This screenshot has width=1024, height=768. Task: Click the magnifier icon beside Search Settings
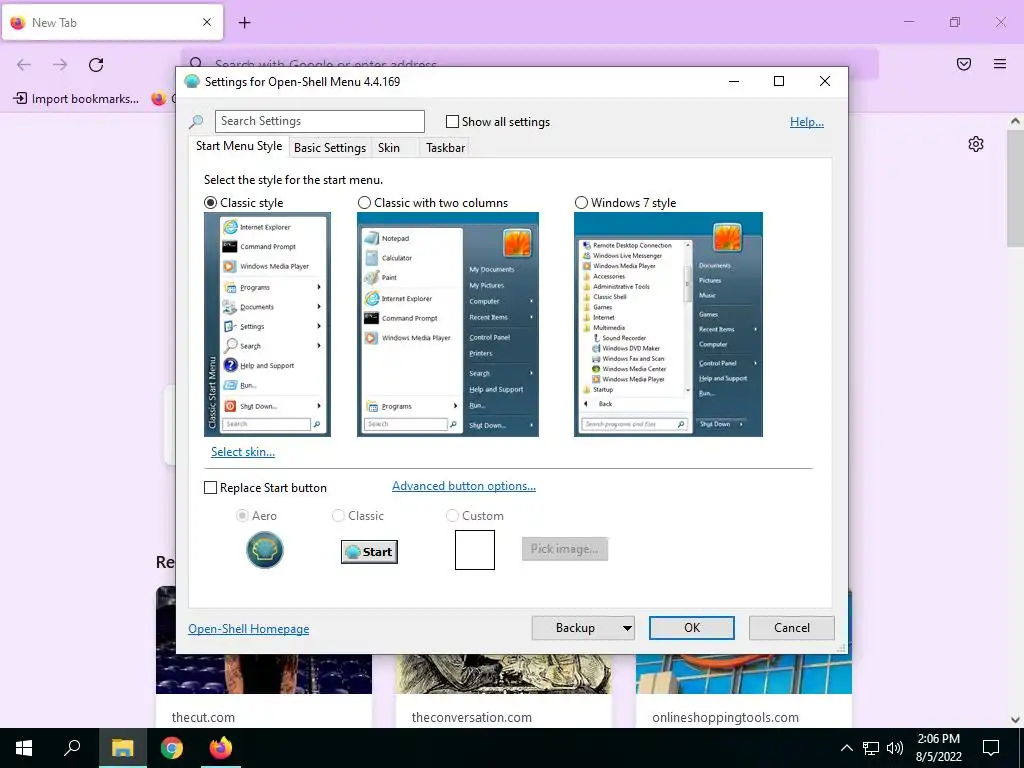click(196, 121)
